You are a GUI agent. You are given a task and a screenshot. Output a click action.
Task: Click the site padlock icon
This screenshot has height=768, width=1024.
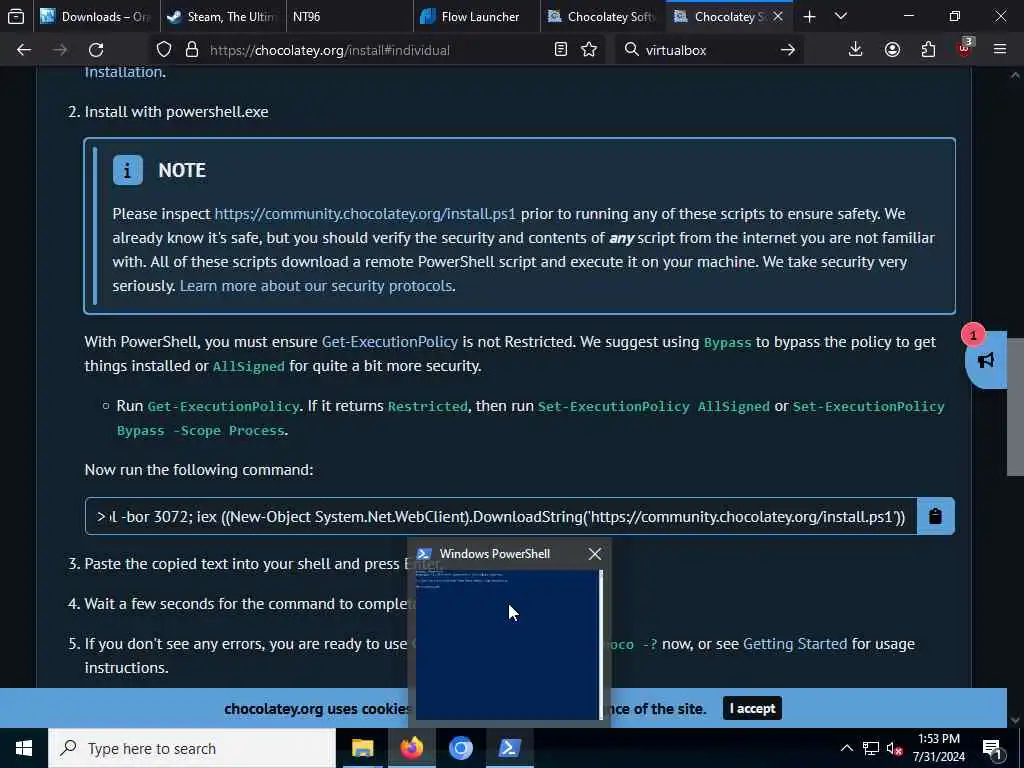coord(191,50)
